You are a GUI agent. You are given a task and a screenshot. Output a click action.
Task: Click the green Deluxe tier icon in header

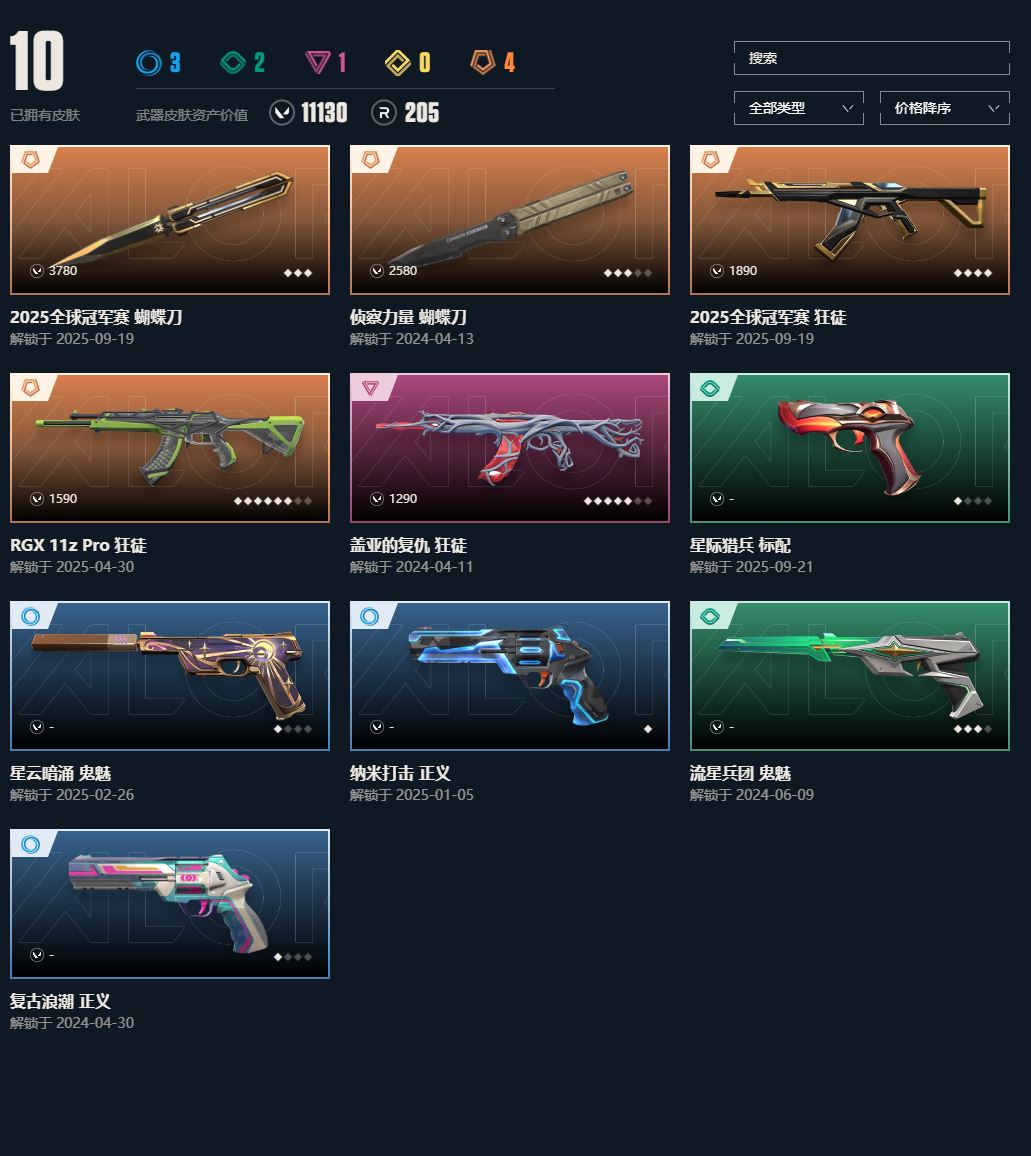point(233,63)
